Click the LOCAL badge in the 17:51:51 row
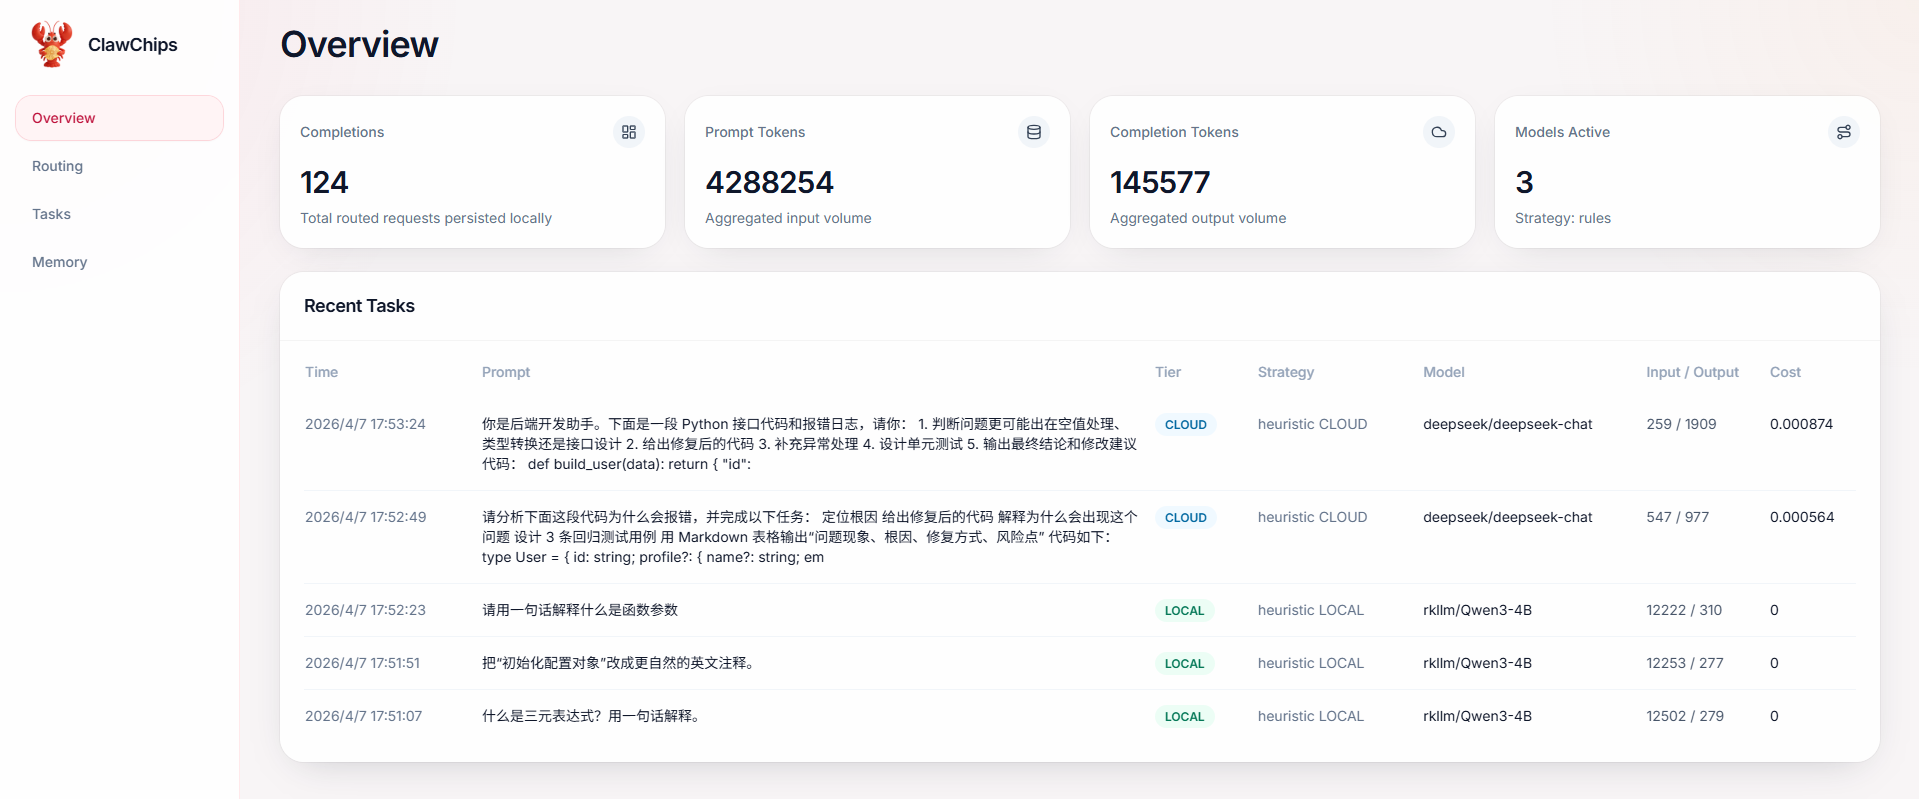This screenshot has height=799, width=1919. [x=1184, y=664]
